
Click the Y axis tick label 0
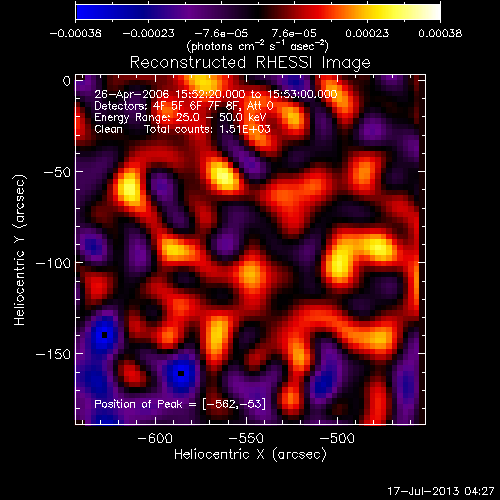[67, 81]
